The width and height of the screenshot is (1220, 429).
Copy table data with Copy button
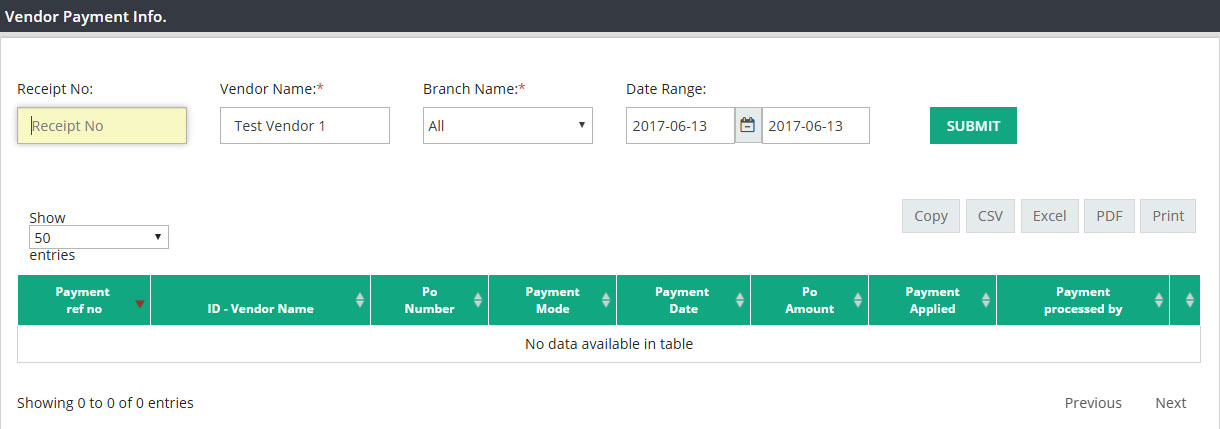pos(931,216)
